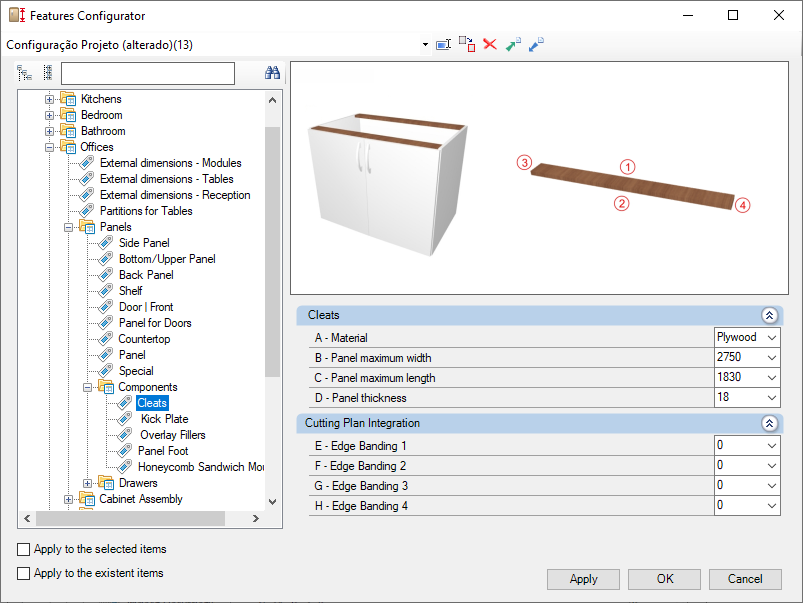Click the Features Configurator title bar icon

17,15
